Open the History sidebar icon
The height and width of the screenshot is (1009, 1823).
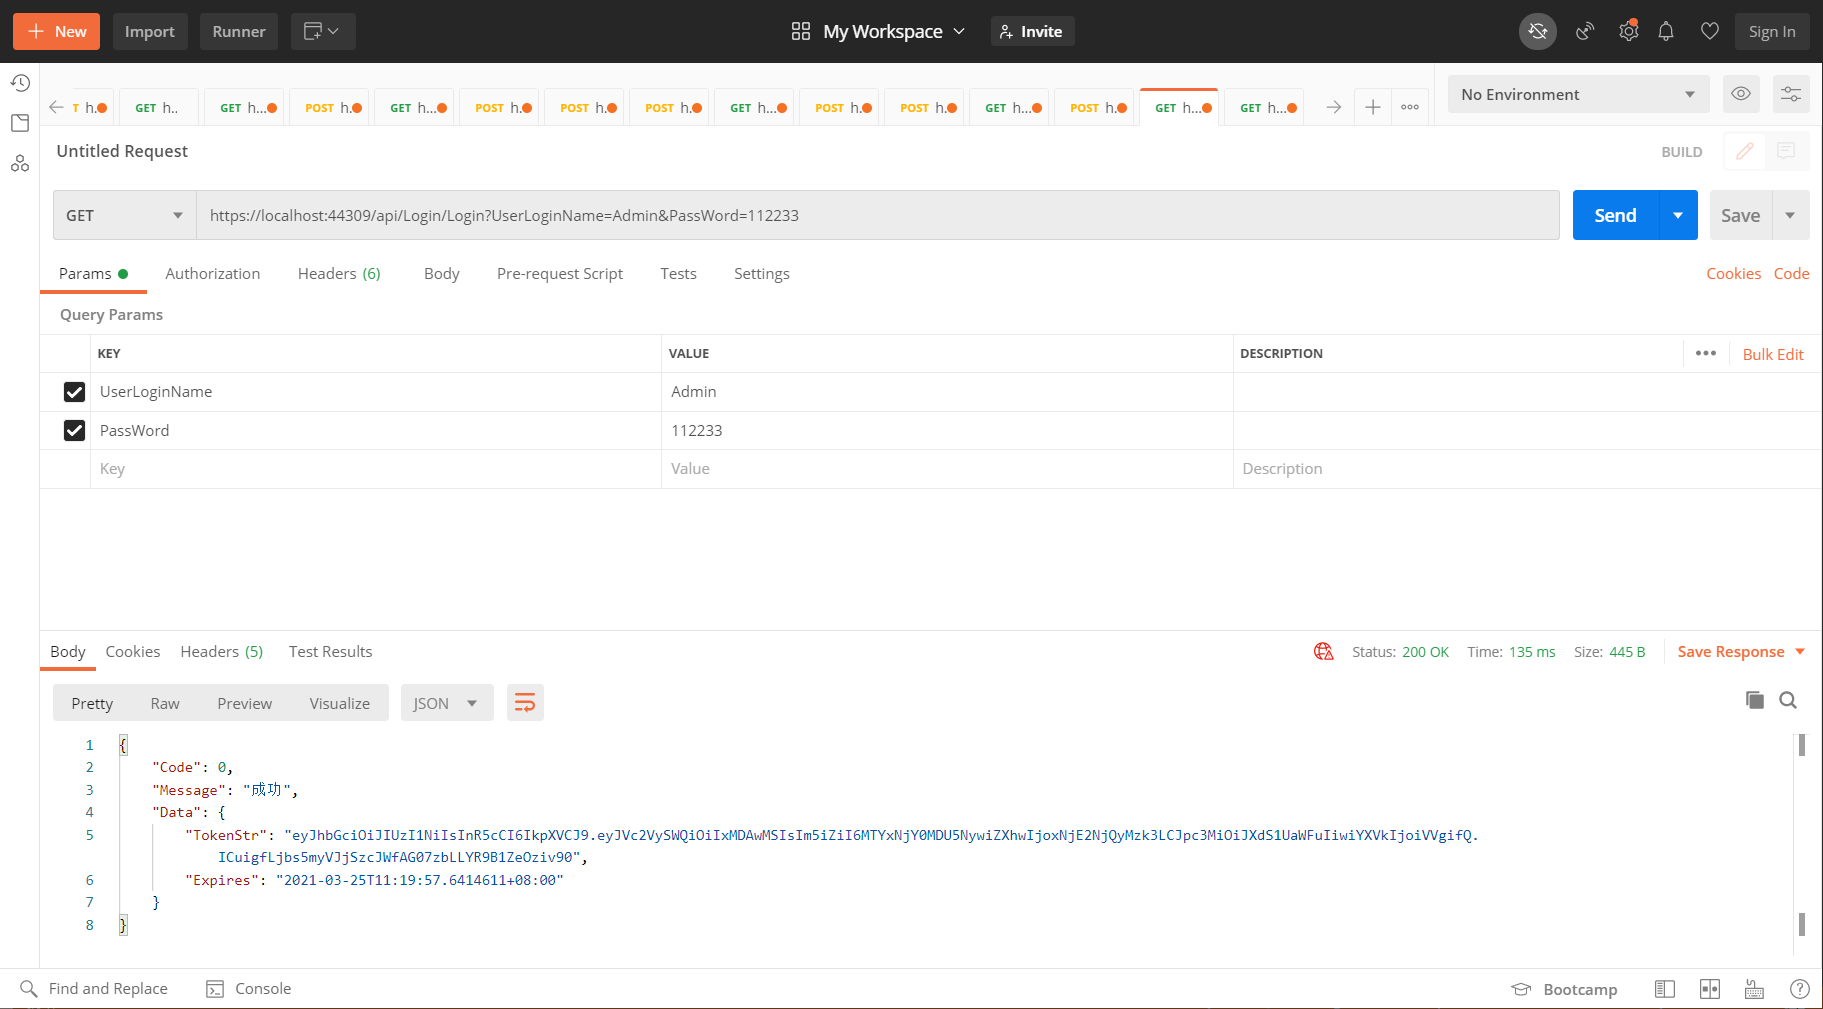pyautogui.click(x=20, y=83)
